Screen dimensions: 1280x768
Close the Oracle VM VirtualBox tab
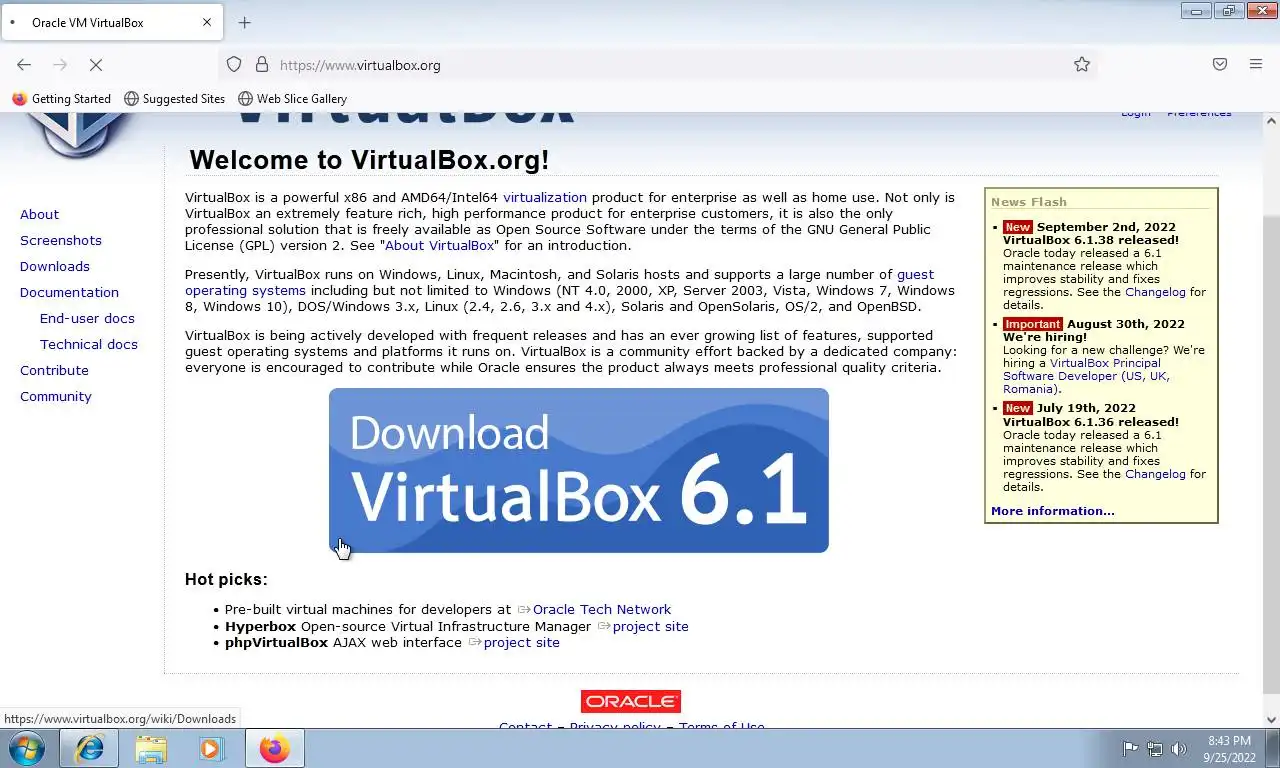point(207,22)
